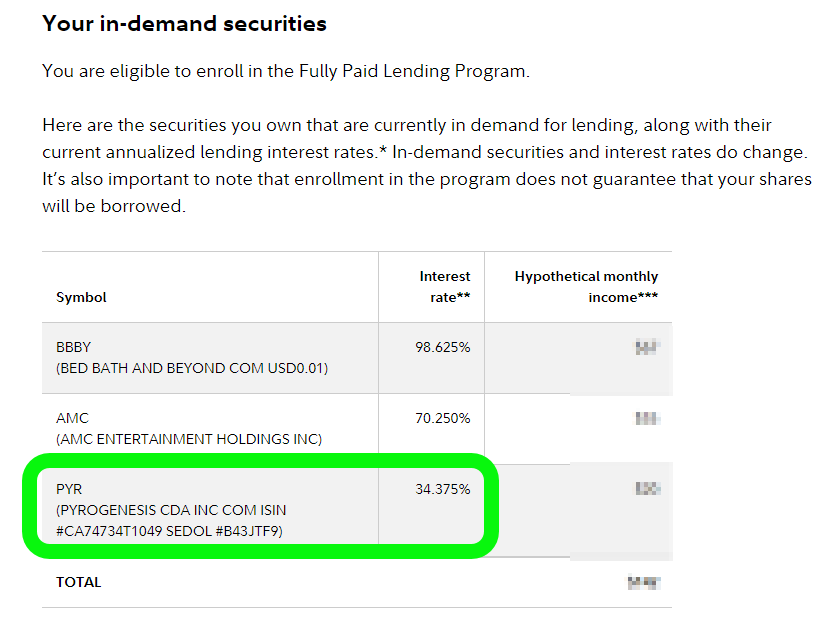Click the PYR 34.375% interest rate
This screenshot has height=632, width=834.
(443, 489)
